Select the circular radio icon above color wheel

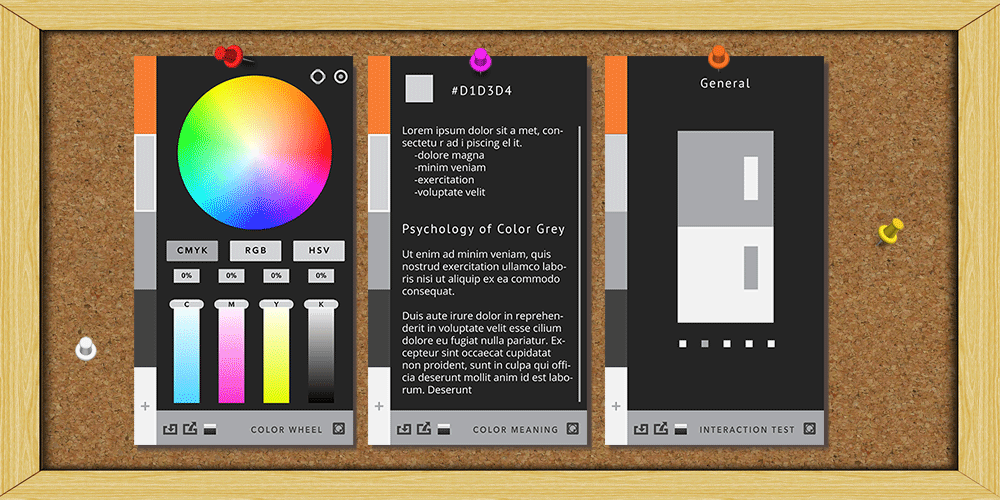340,76
